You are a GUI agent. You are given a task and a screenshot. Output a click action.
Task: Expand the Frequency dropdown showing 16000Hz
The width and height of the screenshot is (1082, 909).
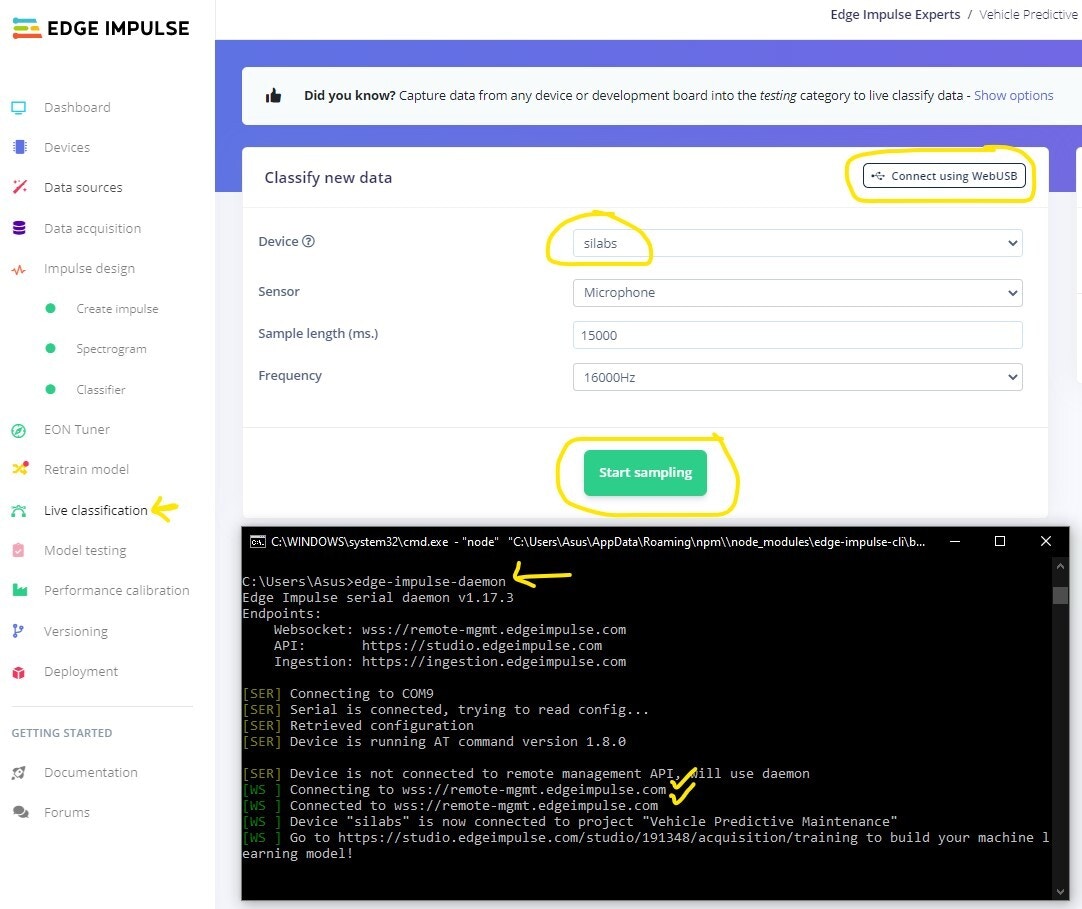point(797,377)
